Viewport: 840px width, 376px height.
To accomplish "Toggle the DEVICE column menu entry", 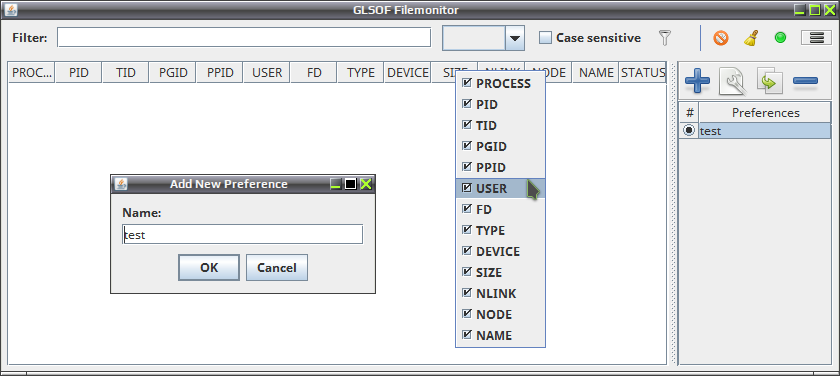I will click(500, 251).
